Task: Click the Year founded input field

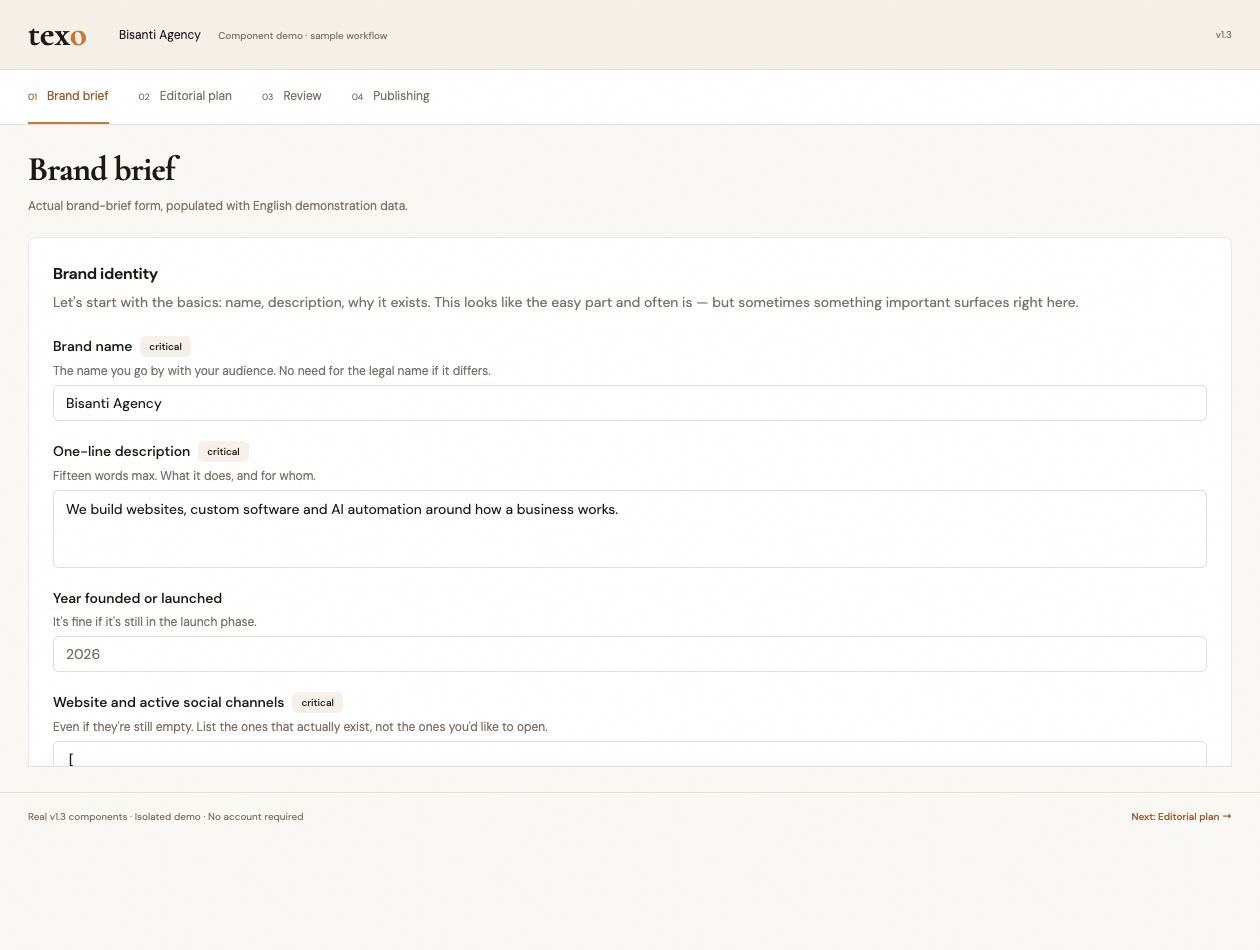Action: click(630, 654)
